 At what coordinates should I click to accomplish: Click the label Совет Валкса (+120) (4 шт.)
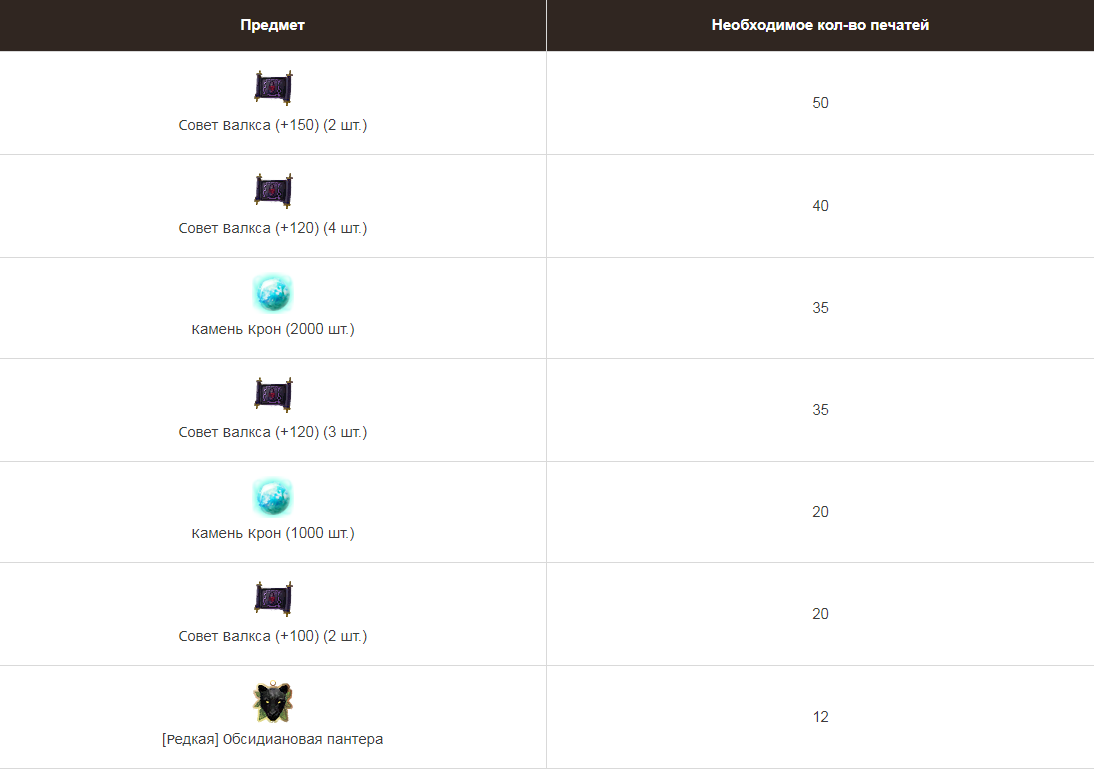click(x=273, y=228)
